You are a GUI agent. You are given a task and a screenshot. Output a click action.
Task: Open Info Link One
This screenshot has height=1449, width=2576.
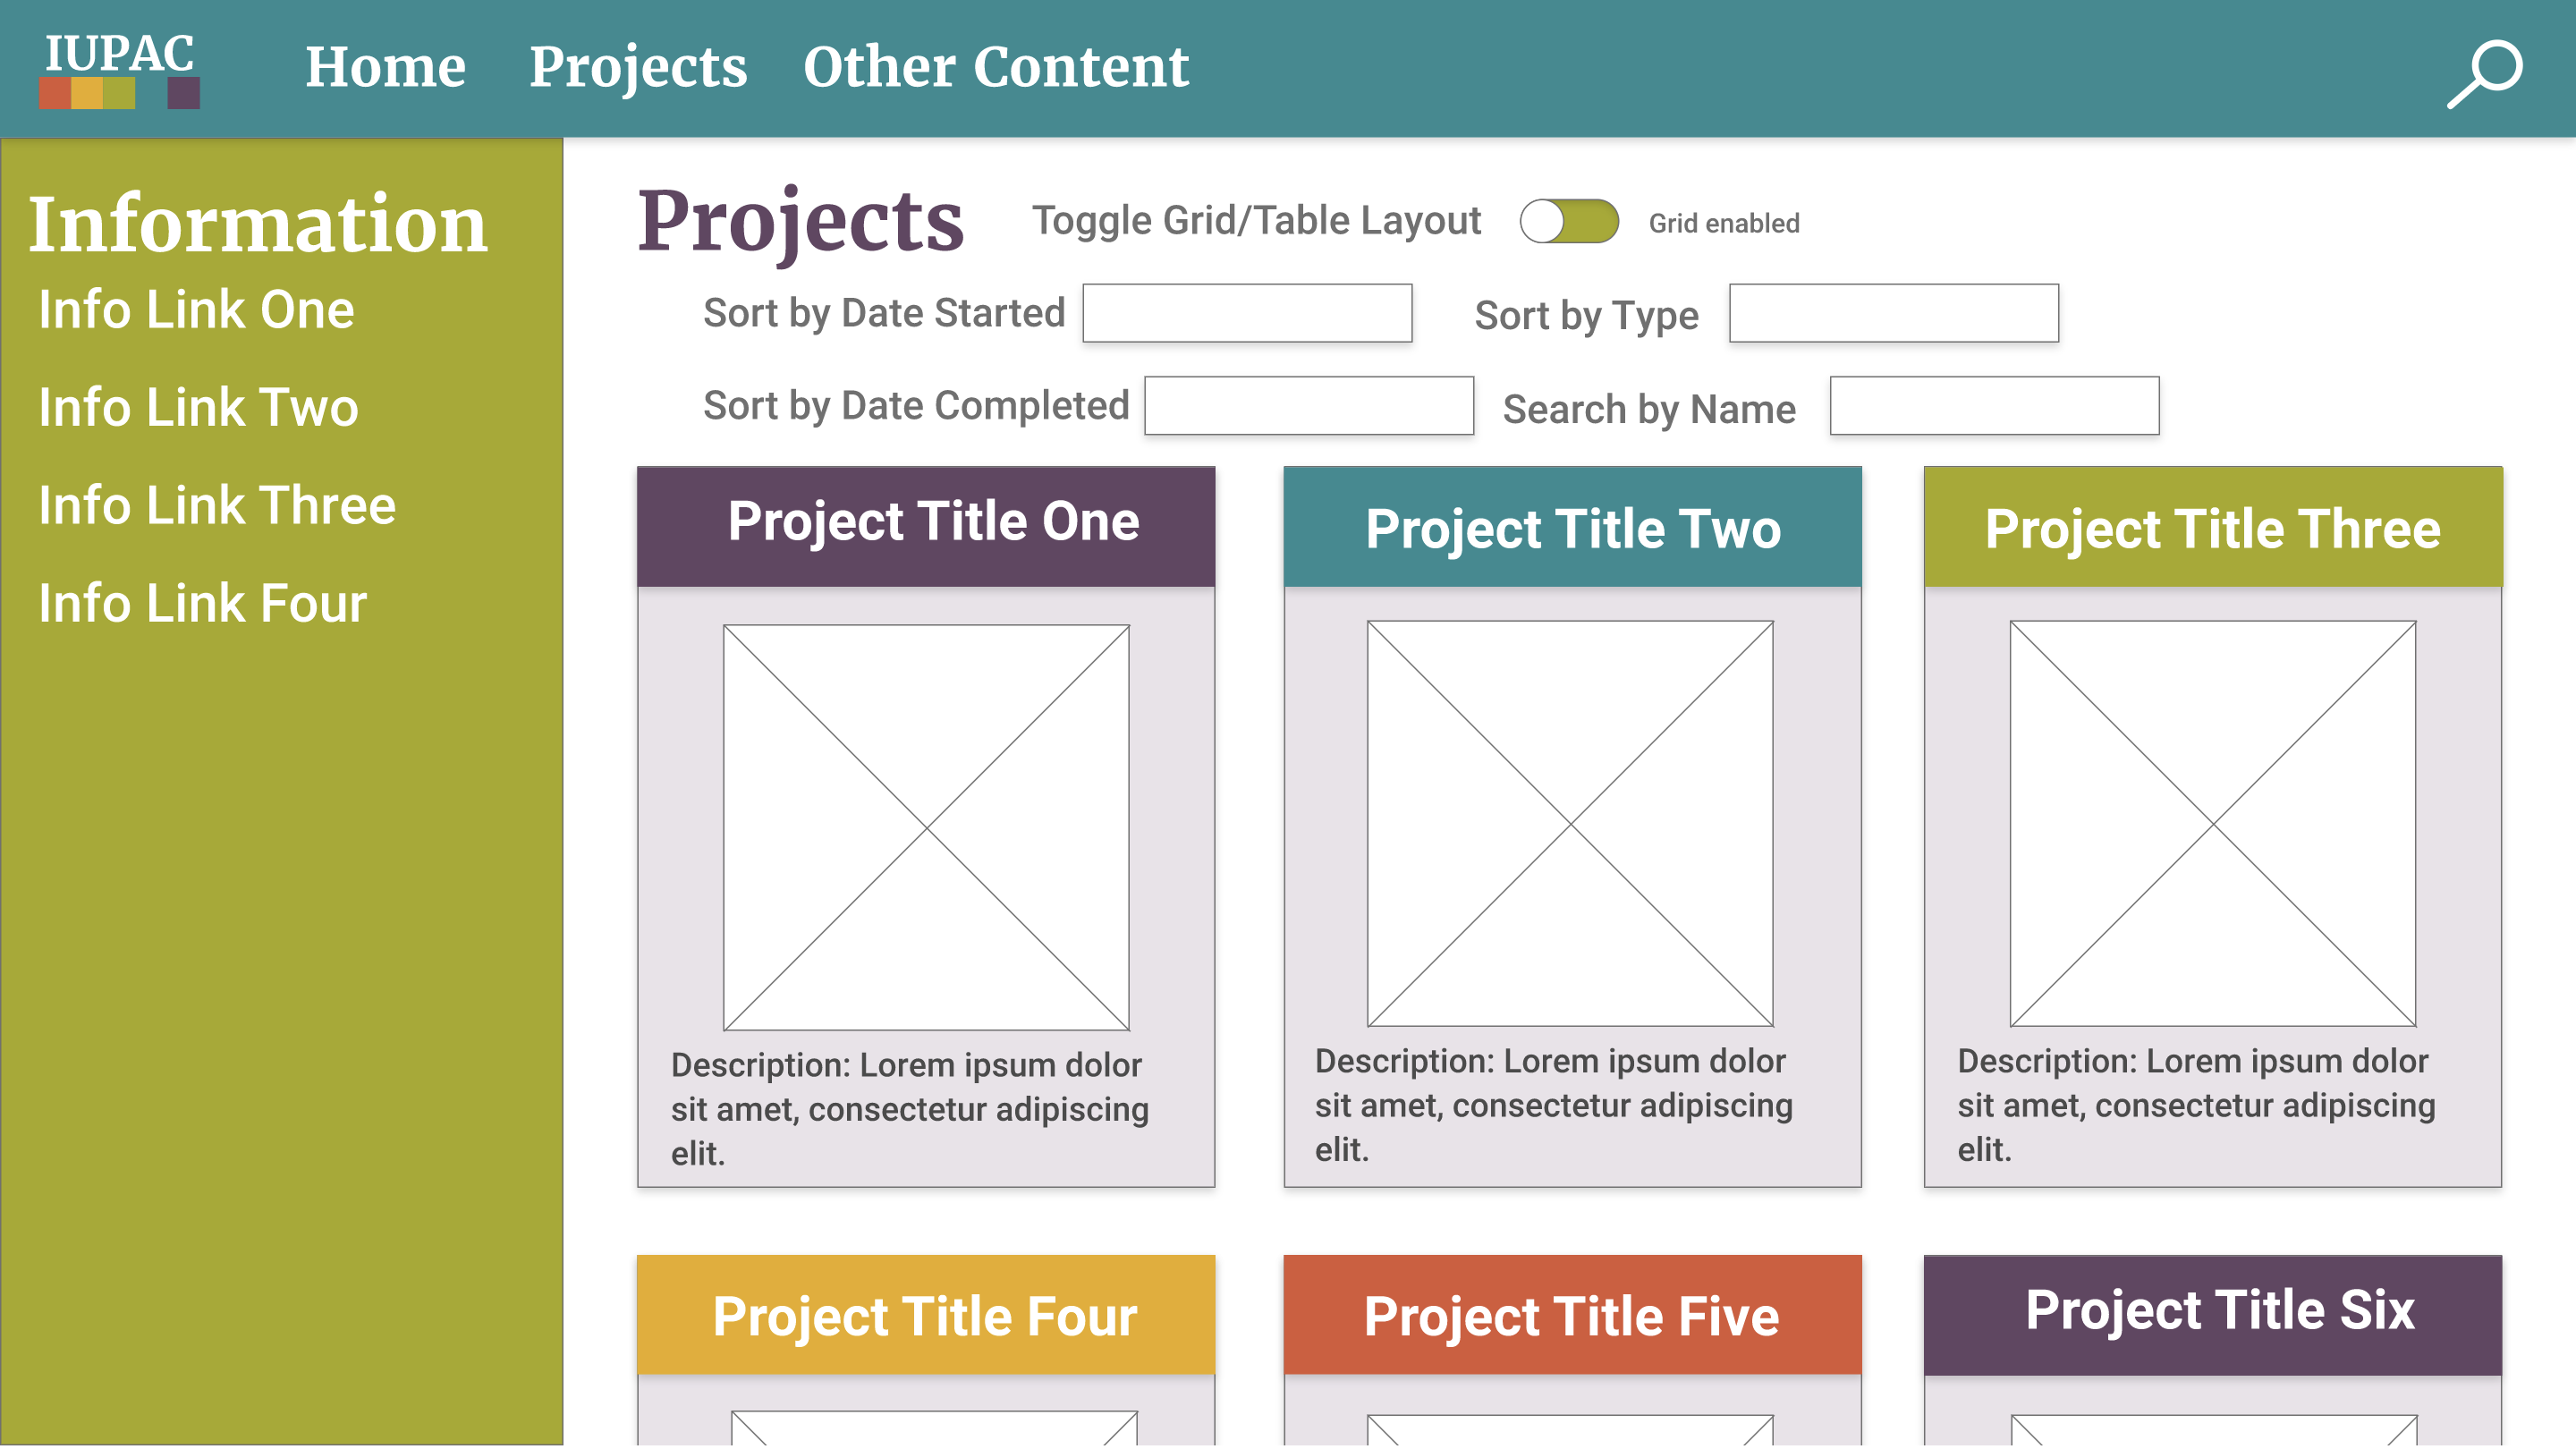[x=196, y=309]
